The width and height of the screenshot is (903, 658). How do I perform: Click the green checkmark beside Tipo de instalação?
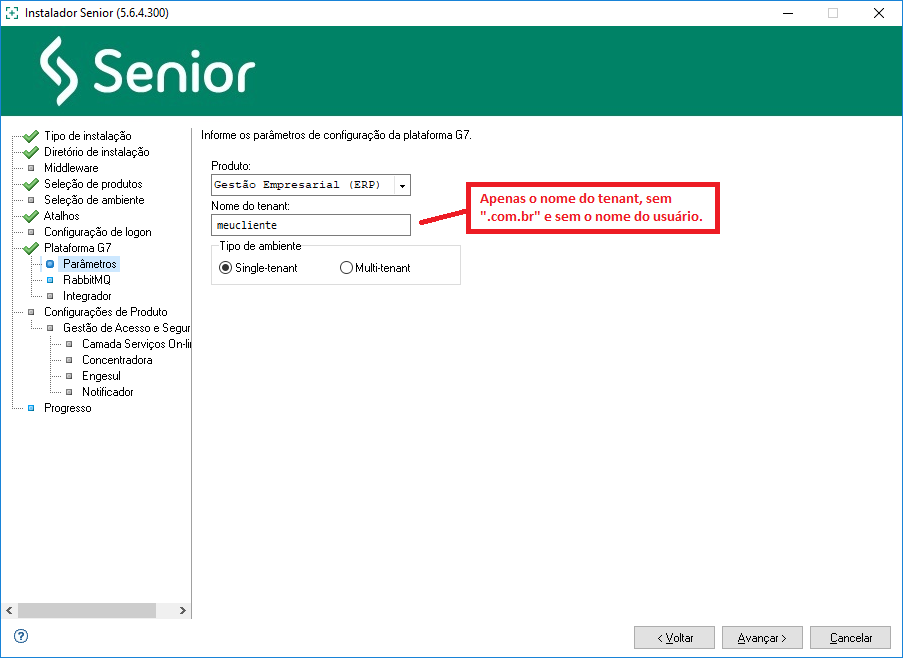coord(31,136)
